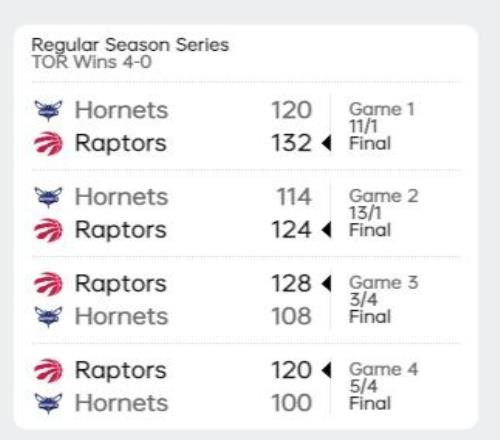500x440 pixels.
Task: Click the Regular Season Series heading
Action: coord(130,46)
